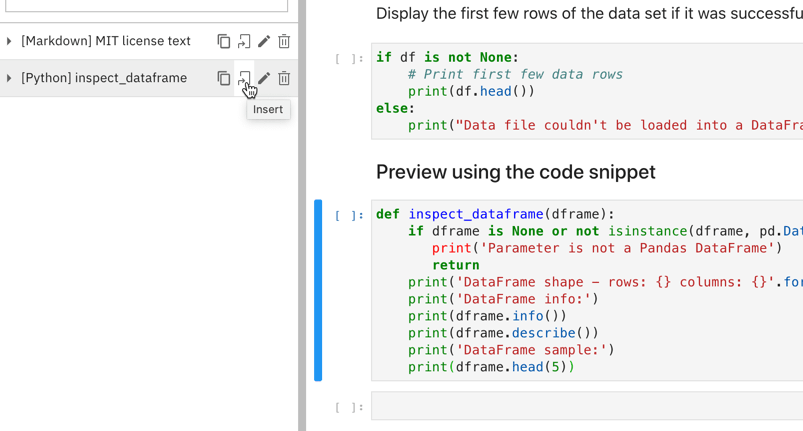Viewport: 803px width, 431px height.
Task: Click the 'print(dframe.info())' line
Action: [x=487, y=316]
